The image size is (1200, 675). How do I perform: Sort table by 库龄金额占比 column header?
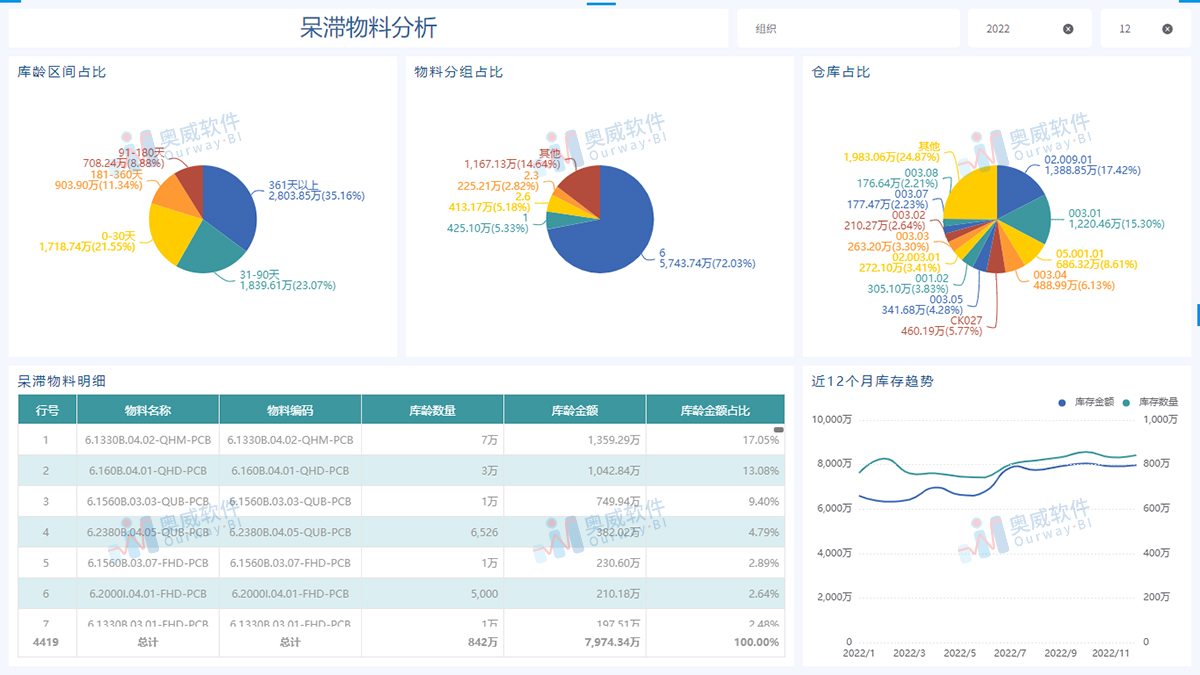(715, 409)
